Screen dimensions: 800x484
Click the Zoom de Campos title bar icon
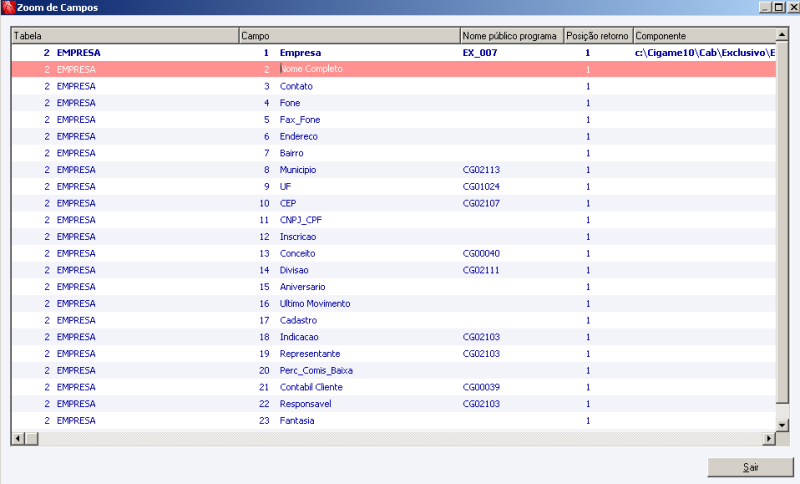coord(8,7)
